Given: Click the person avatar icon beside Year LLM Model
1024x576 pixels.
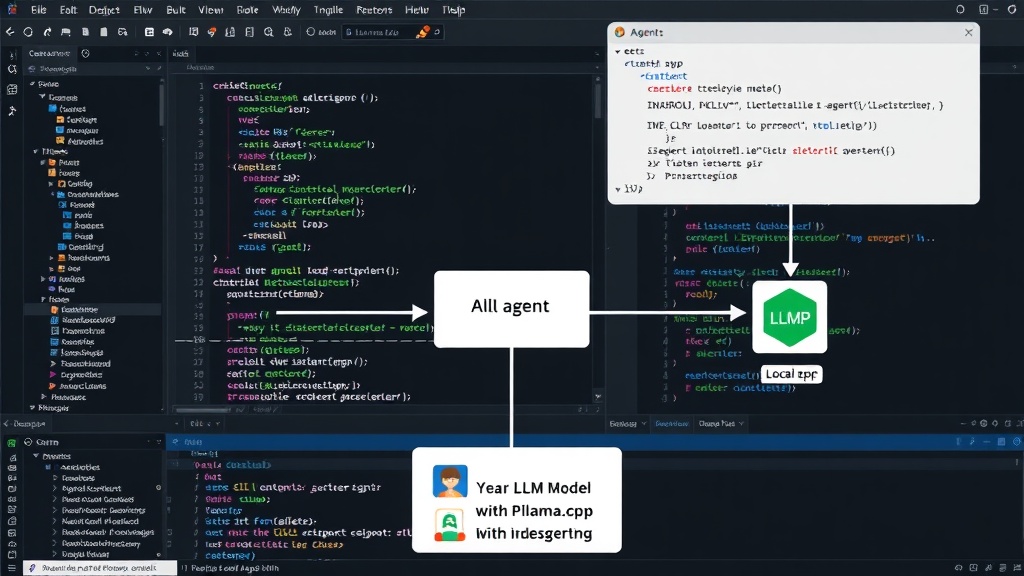Looking at the screenshot, I should pyautogui.click(x=450, y=481).
